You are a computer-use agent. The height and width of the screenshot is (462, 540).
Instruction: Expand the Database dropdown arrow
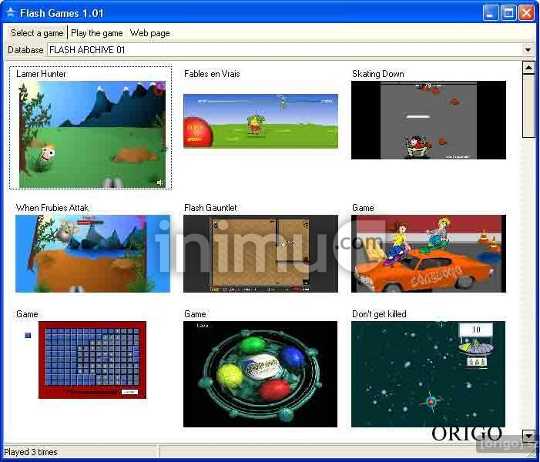[x=528, y=50]
